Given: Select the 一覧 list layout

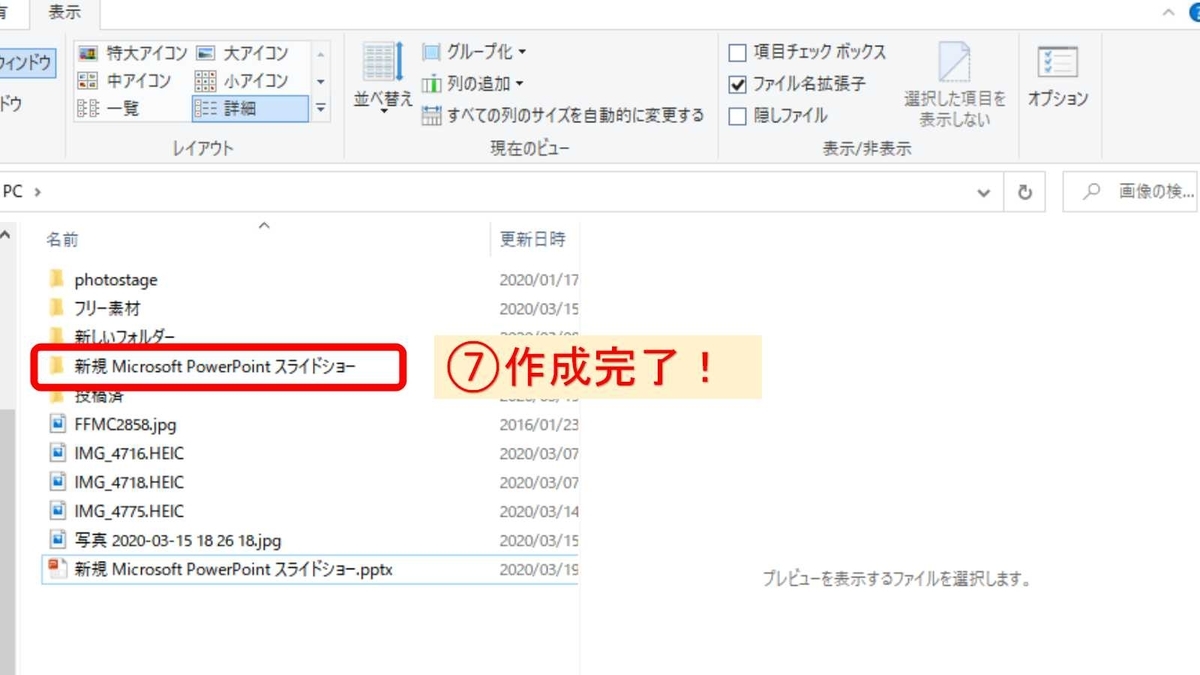Looking at the screenshot, I should [108, 109].
